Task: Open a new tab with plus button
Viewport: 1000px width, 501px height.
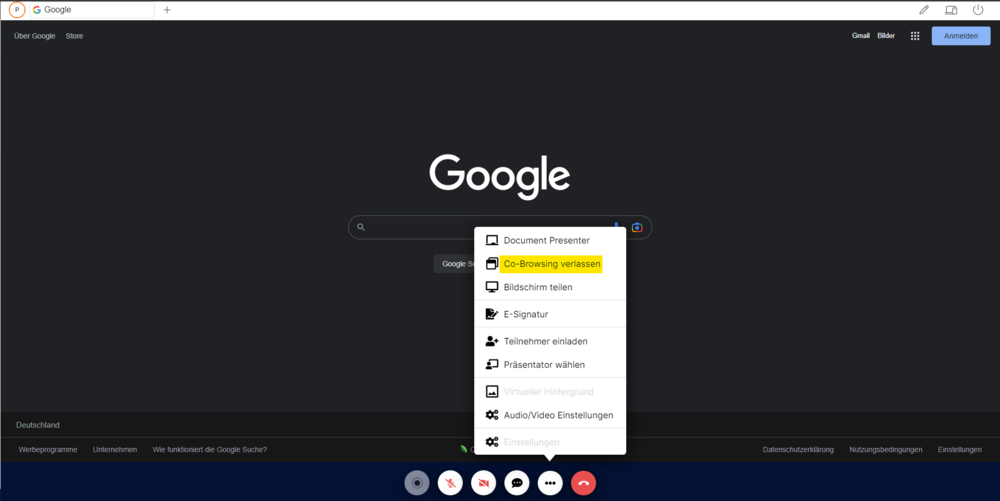Action: 167,10
